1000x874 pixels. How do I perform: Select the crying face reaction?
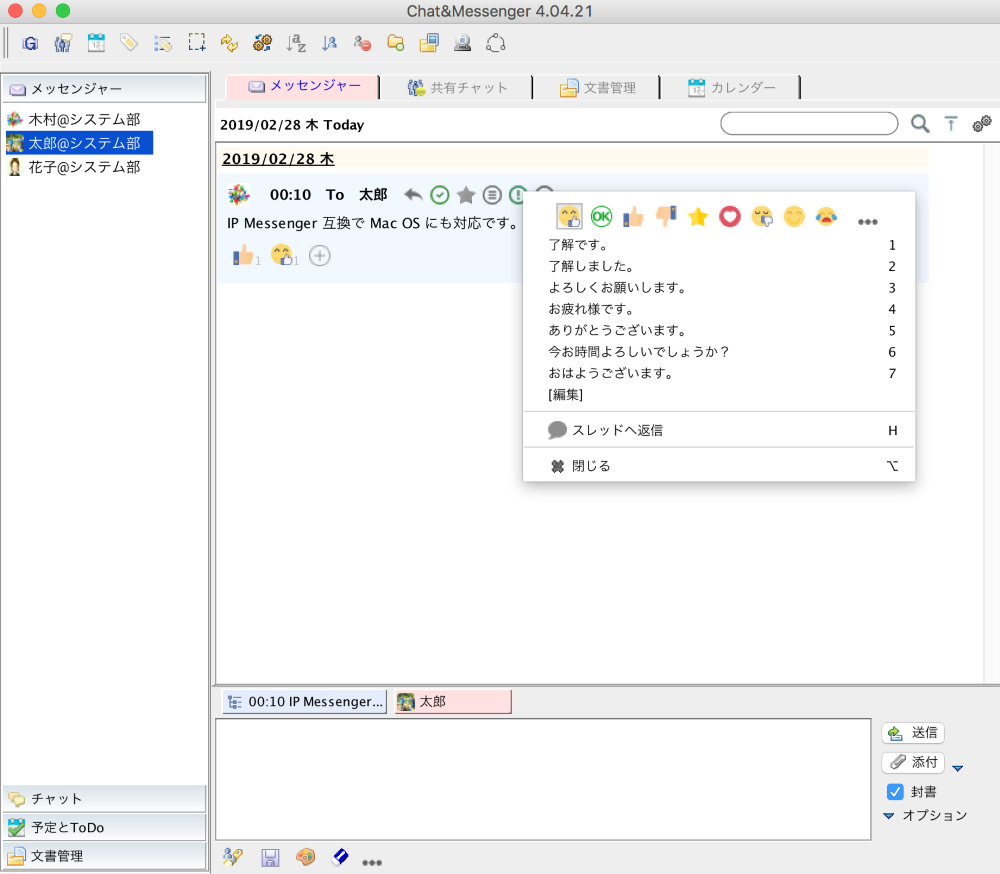coord(827,217)
